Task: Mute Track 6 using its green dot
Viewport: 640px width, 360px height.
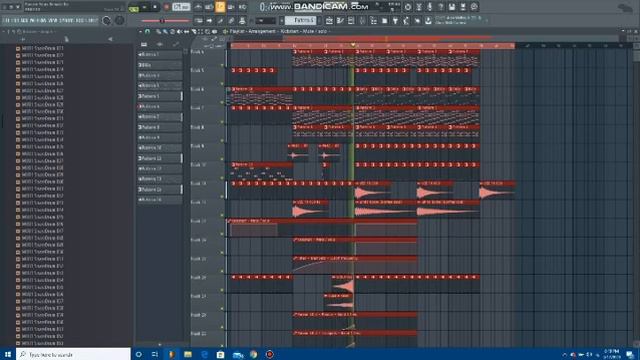Action: coord(222,102)
